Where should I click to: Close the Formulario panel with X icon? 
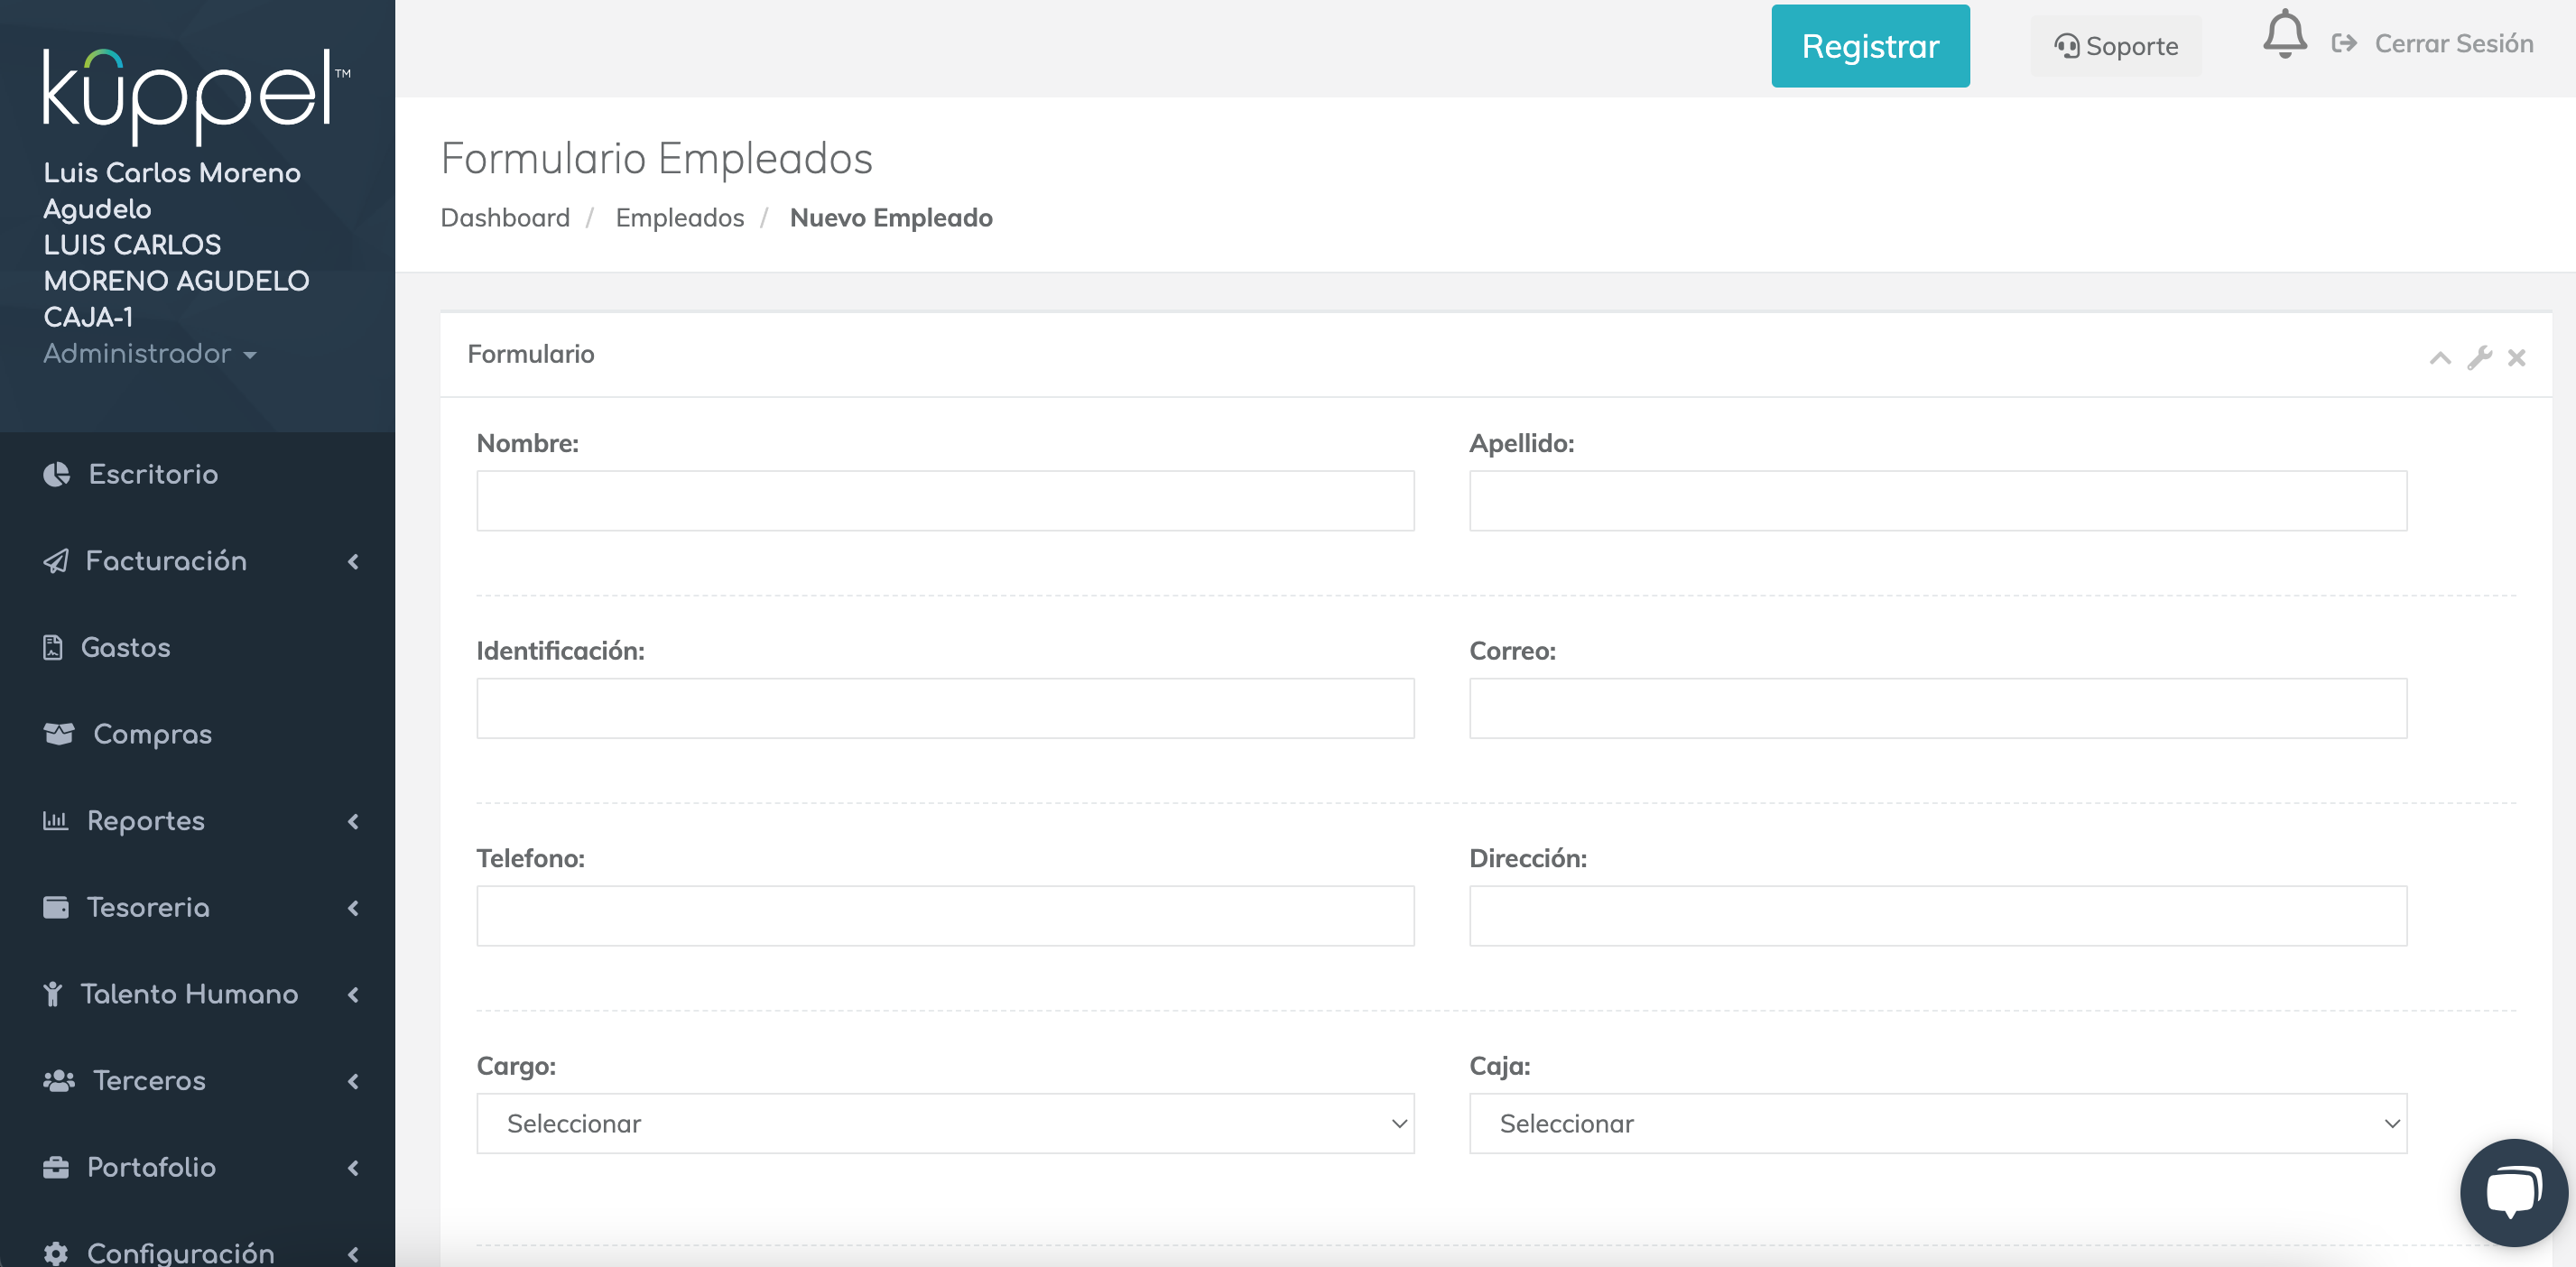(2517, 358)
